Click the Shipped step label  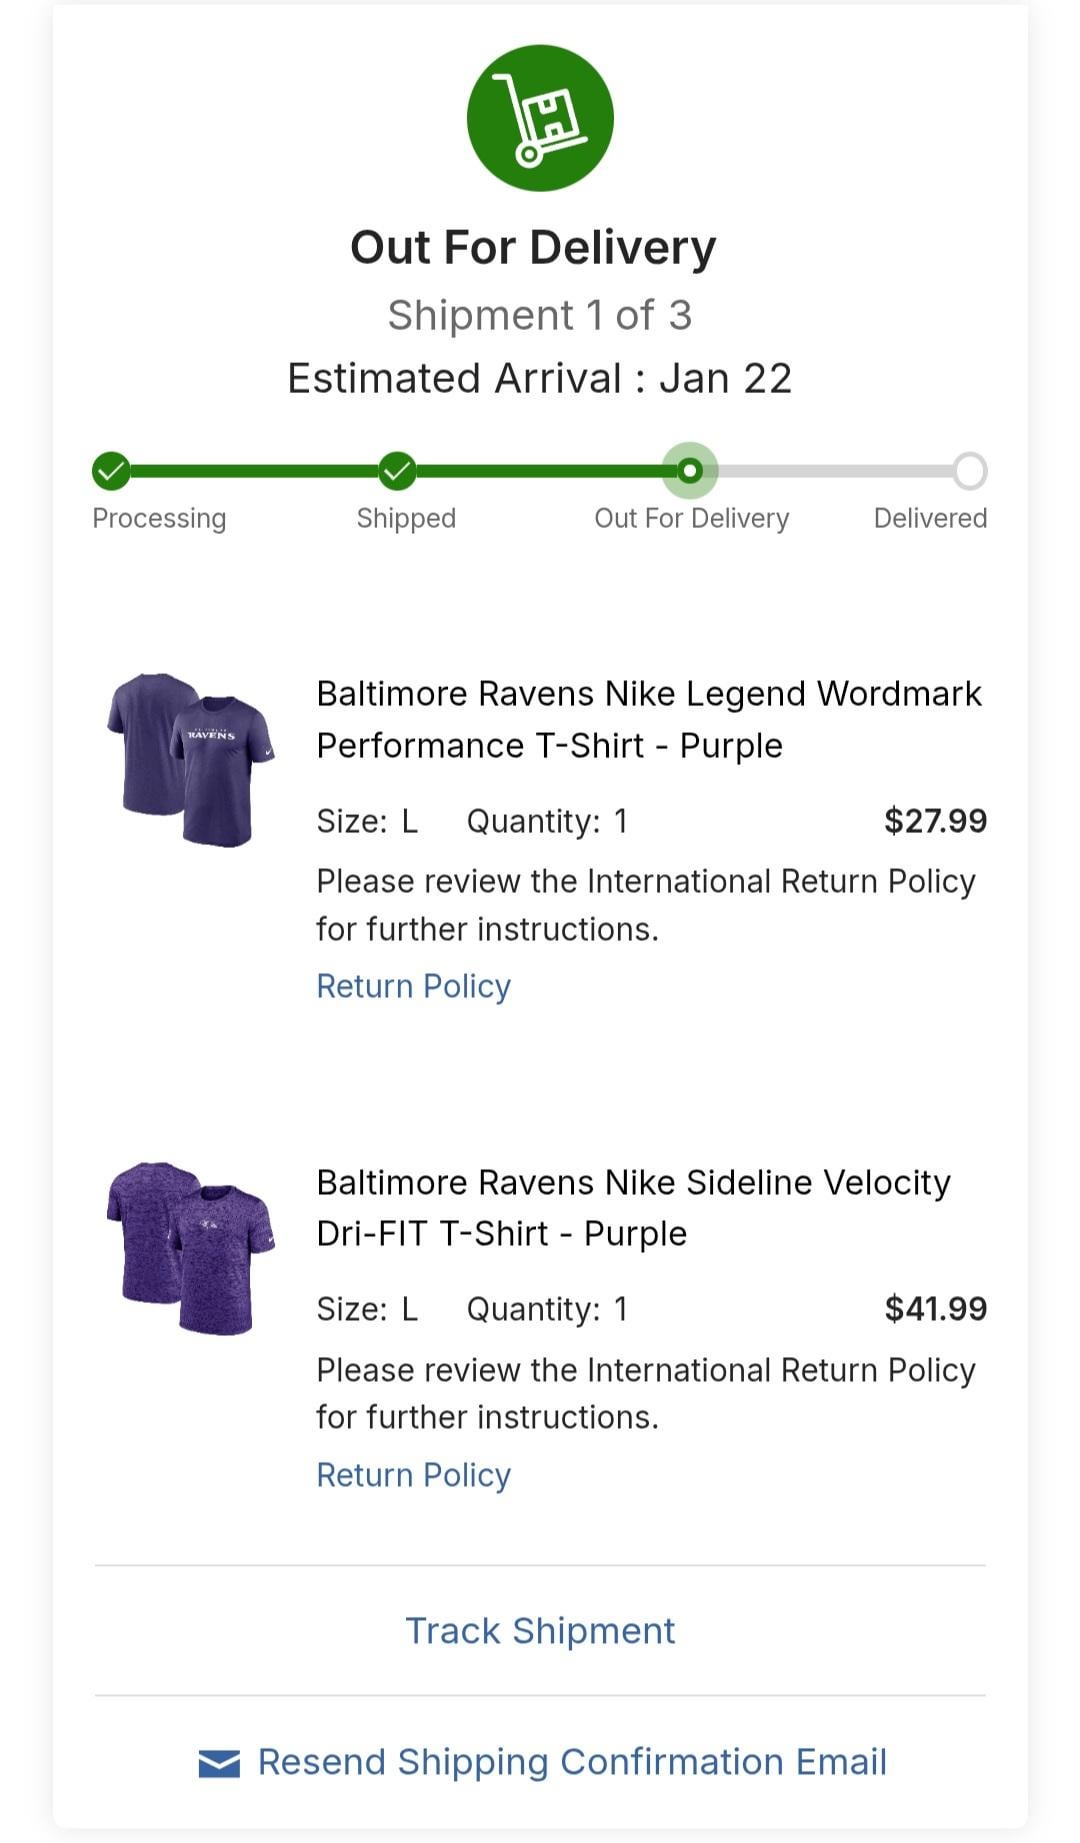tap(406, 518)
